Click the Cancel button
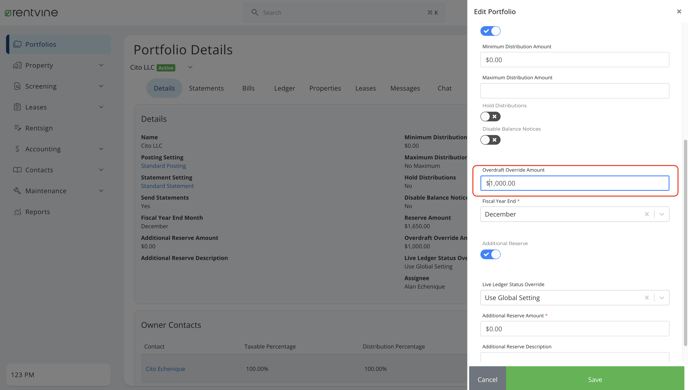The width and height of the screenshot is (688, 390). (x=487, y=379)
